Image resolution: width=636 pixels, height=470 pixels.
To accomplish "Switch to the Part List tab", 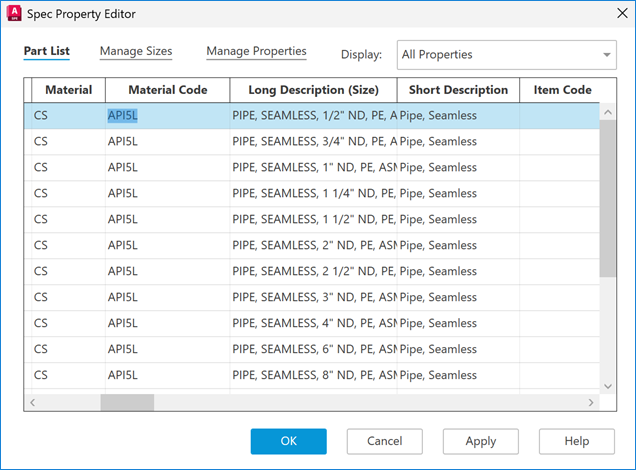I will point(46,52).
